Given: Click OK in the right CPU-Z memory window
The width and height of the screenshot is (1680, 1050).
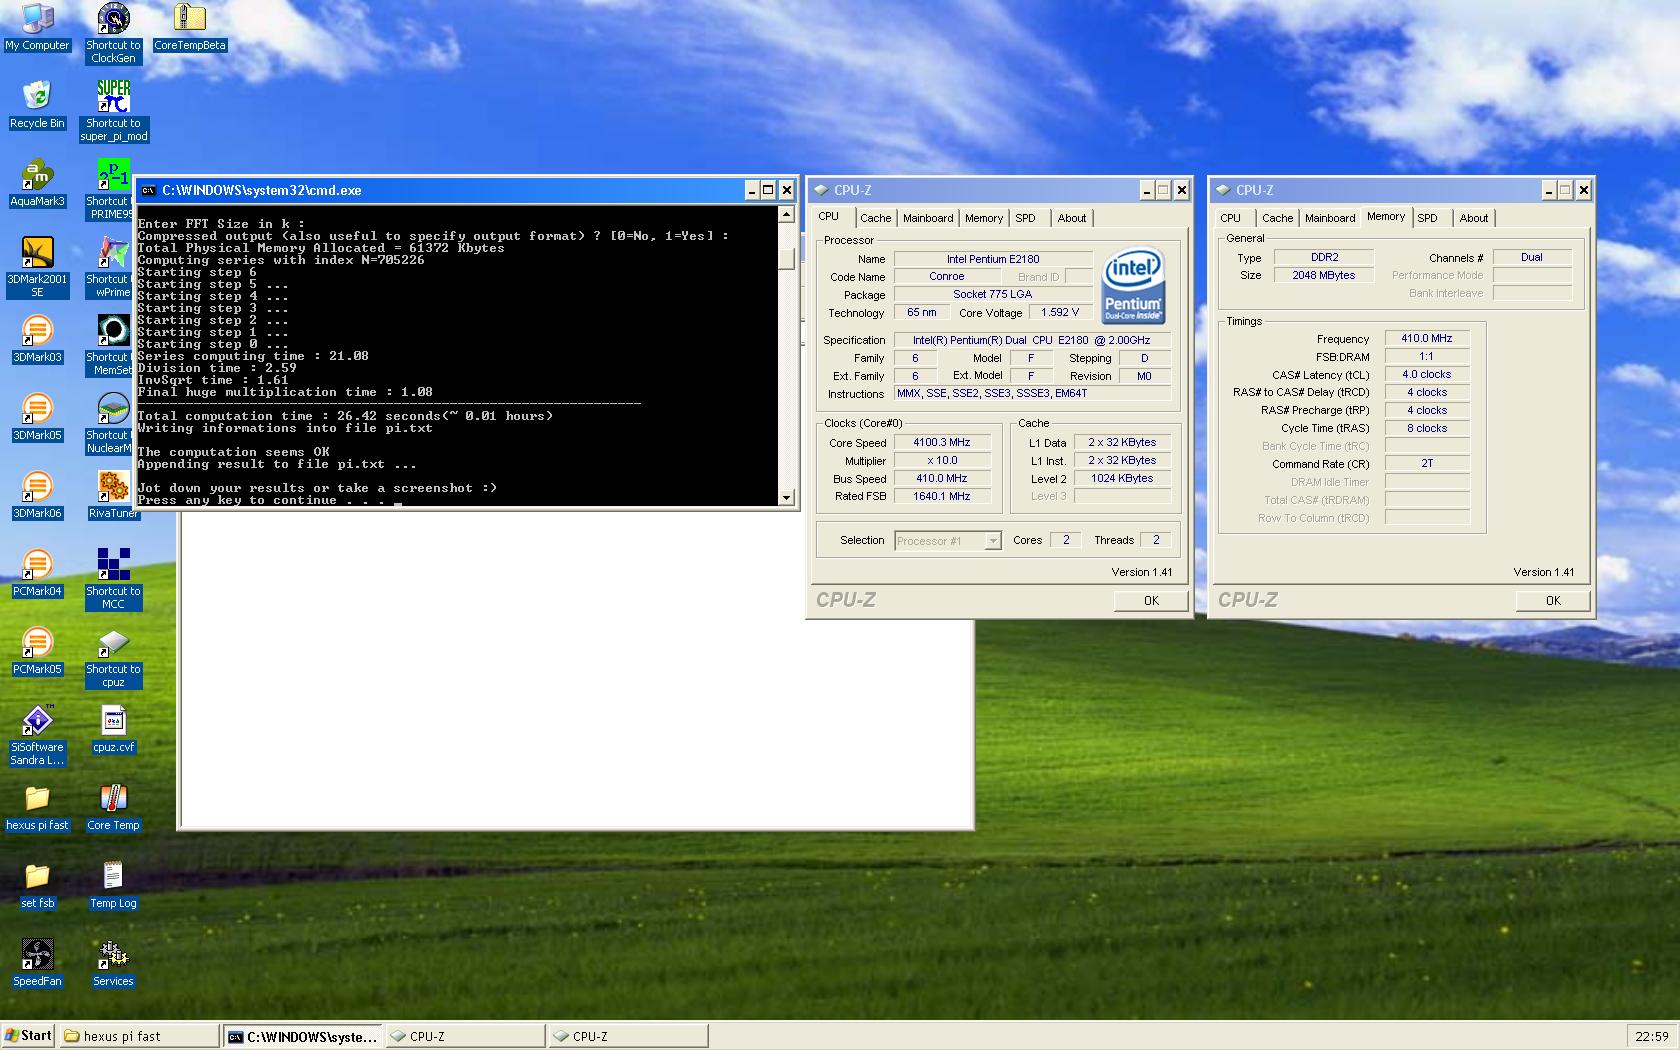Looking at the screenshot, I should (1553, 601).
